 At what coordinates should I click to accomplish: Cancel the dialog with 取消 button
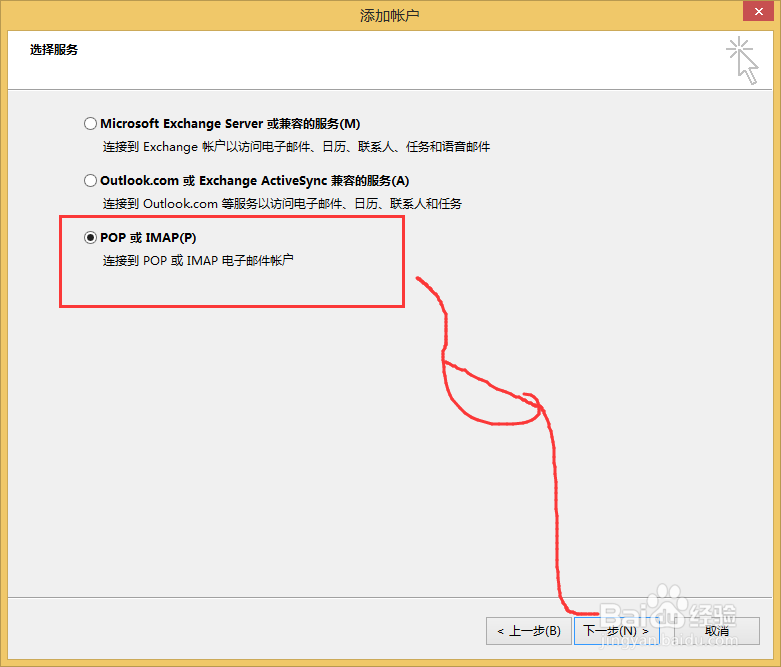(717, 631)
